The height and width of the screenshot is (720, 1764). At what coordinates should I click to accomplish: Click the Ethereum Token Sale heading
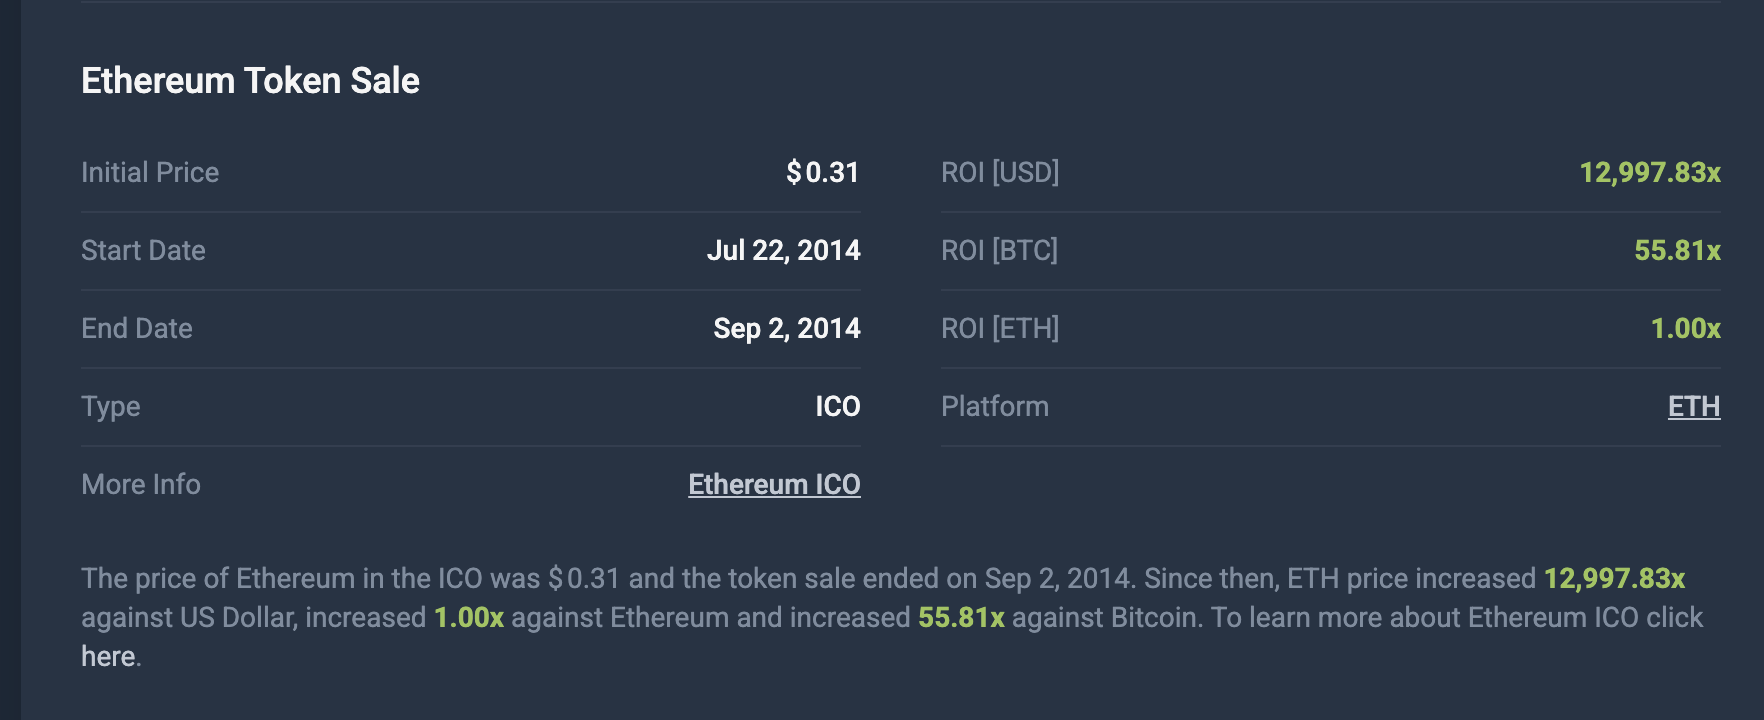tap(250, 81)
